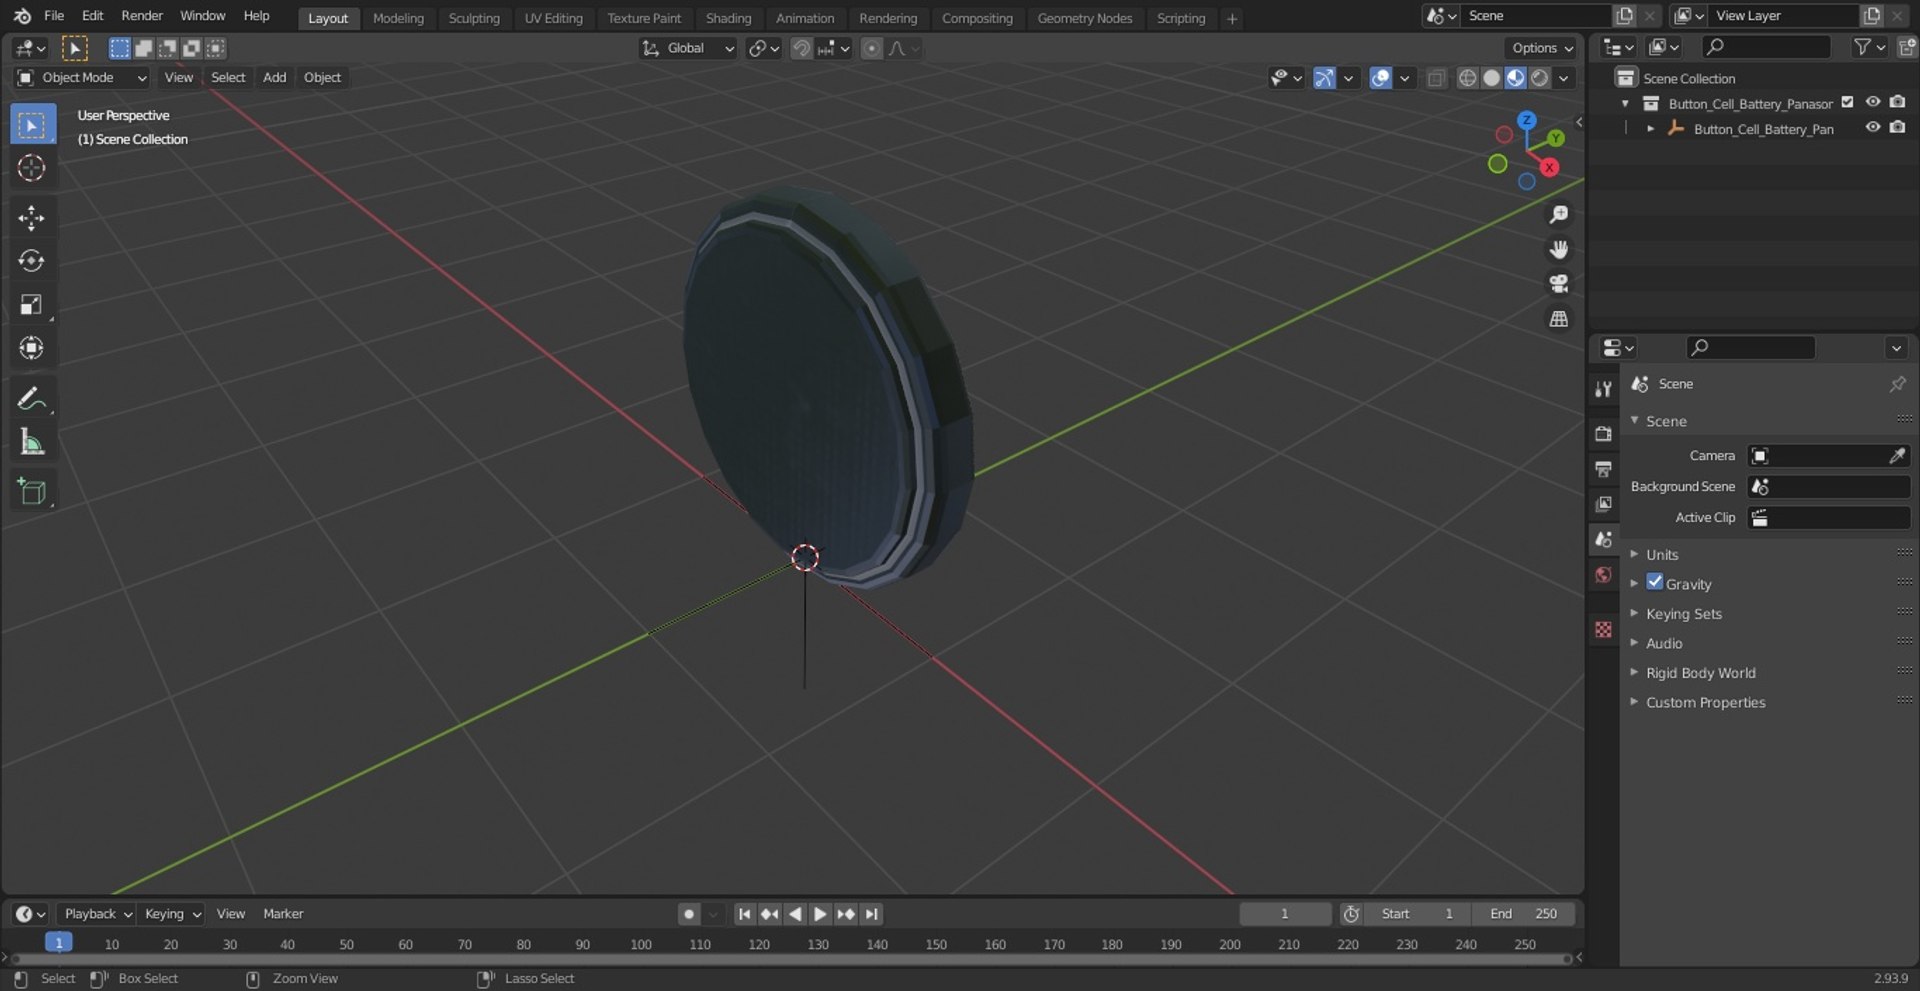Toggle the Gravity checkbox

click(1655, 582)
